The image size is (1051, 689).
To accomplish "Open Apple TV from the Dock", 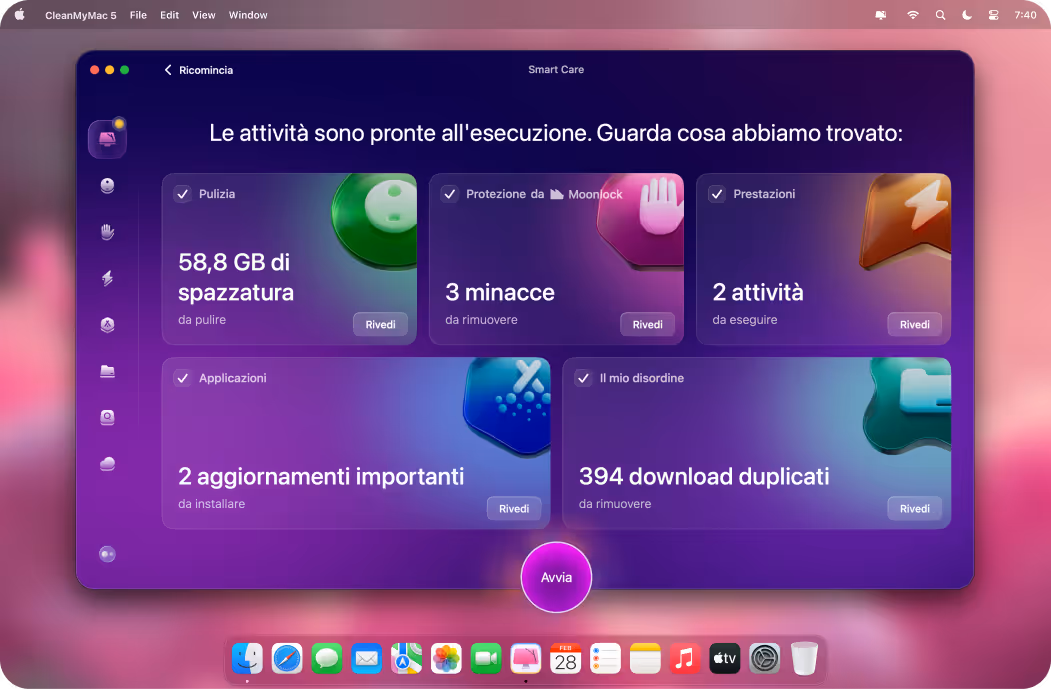I will [725, 659].
